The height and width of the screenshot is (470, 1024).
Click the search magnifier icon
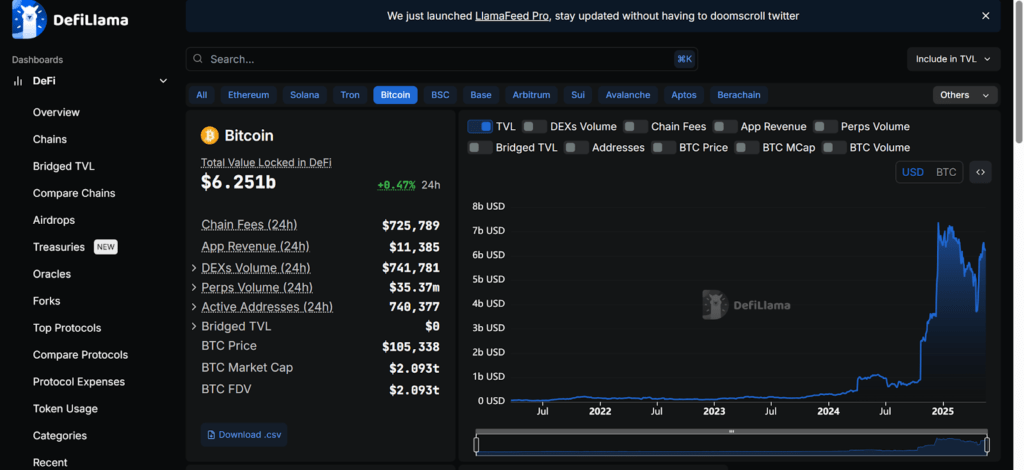(199, 59)
